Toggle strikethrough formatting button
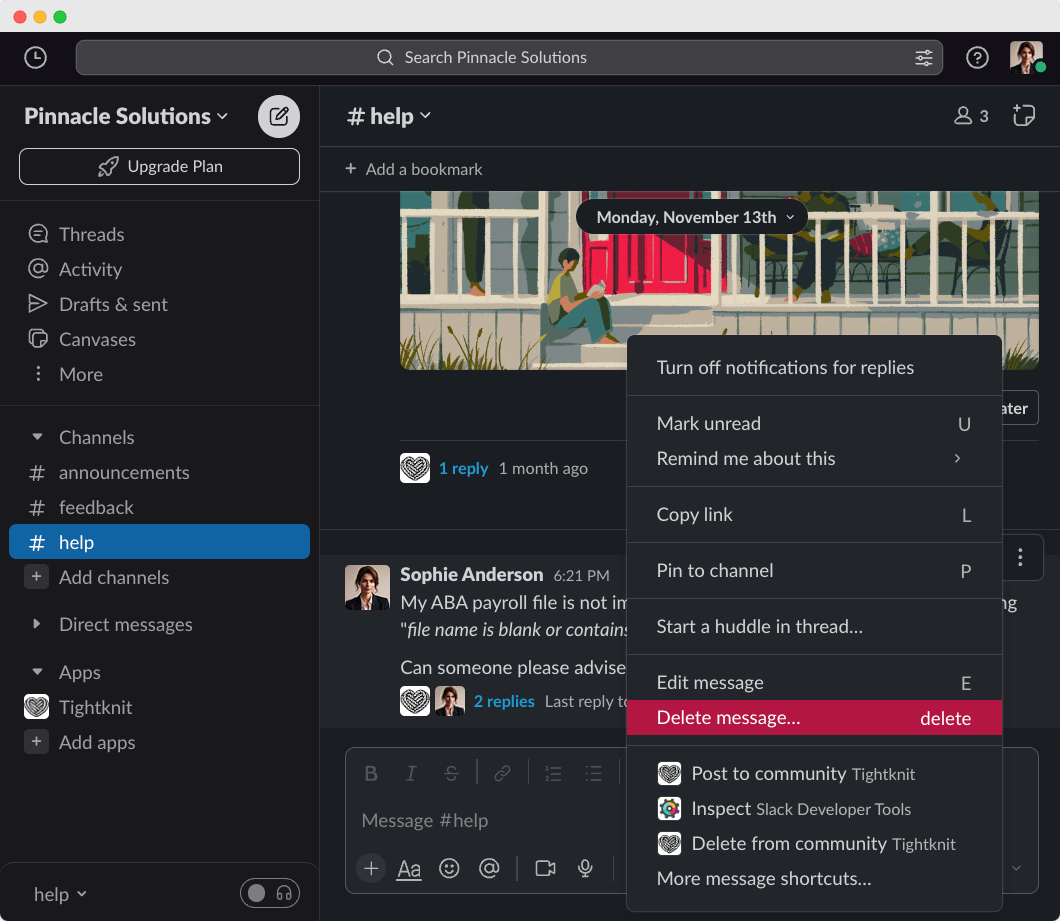This screenshot has height=921, width=1060. click(451, 774)
